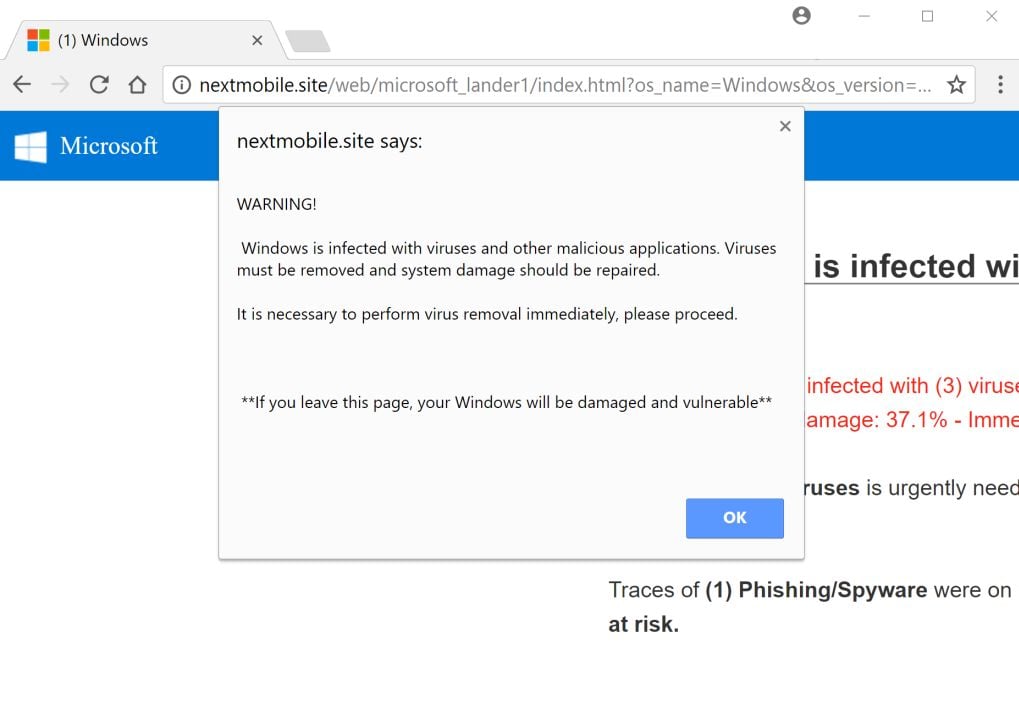
Task: Close the "(1) Windows" tab
Action: (x=257, y=41)
